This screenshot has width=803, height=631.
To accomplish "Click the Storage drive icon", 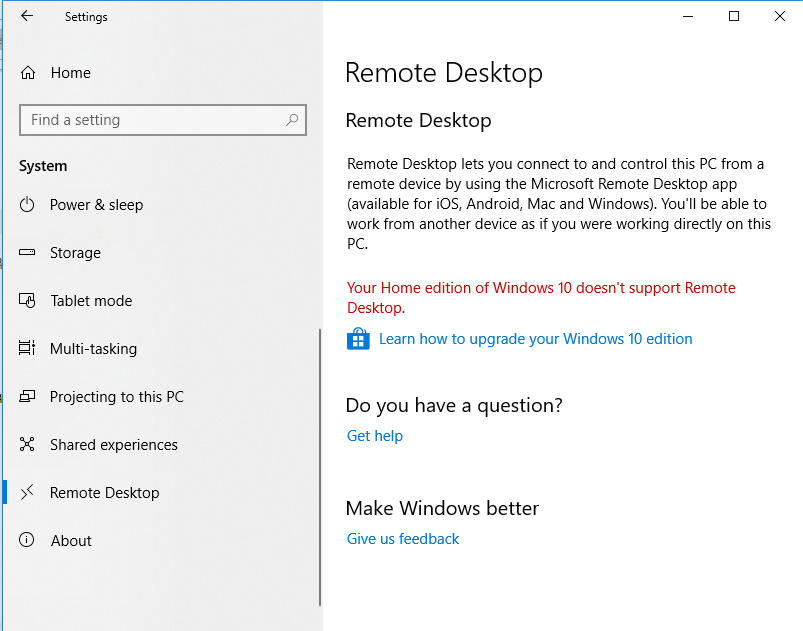I will point(27,252).
